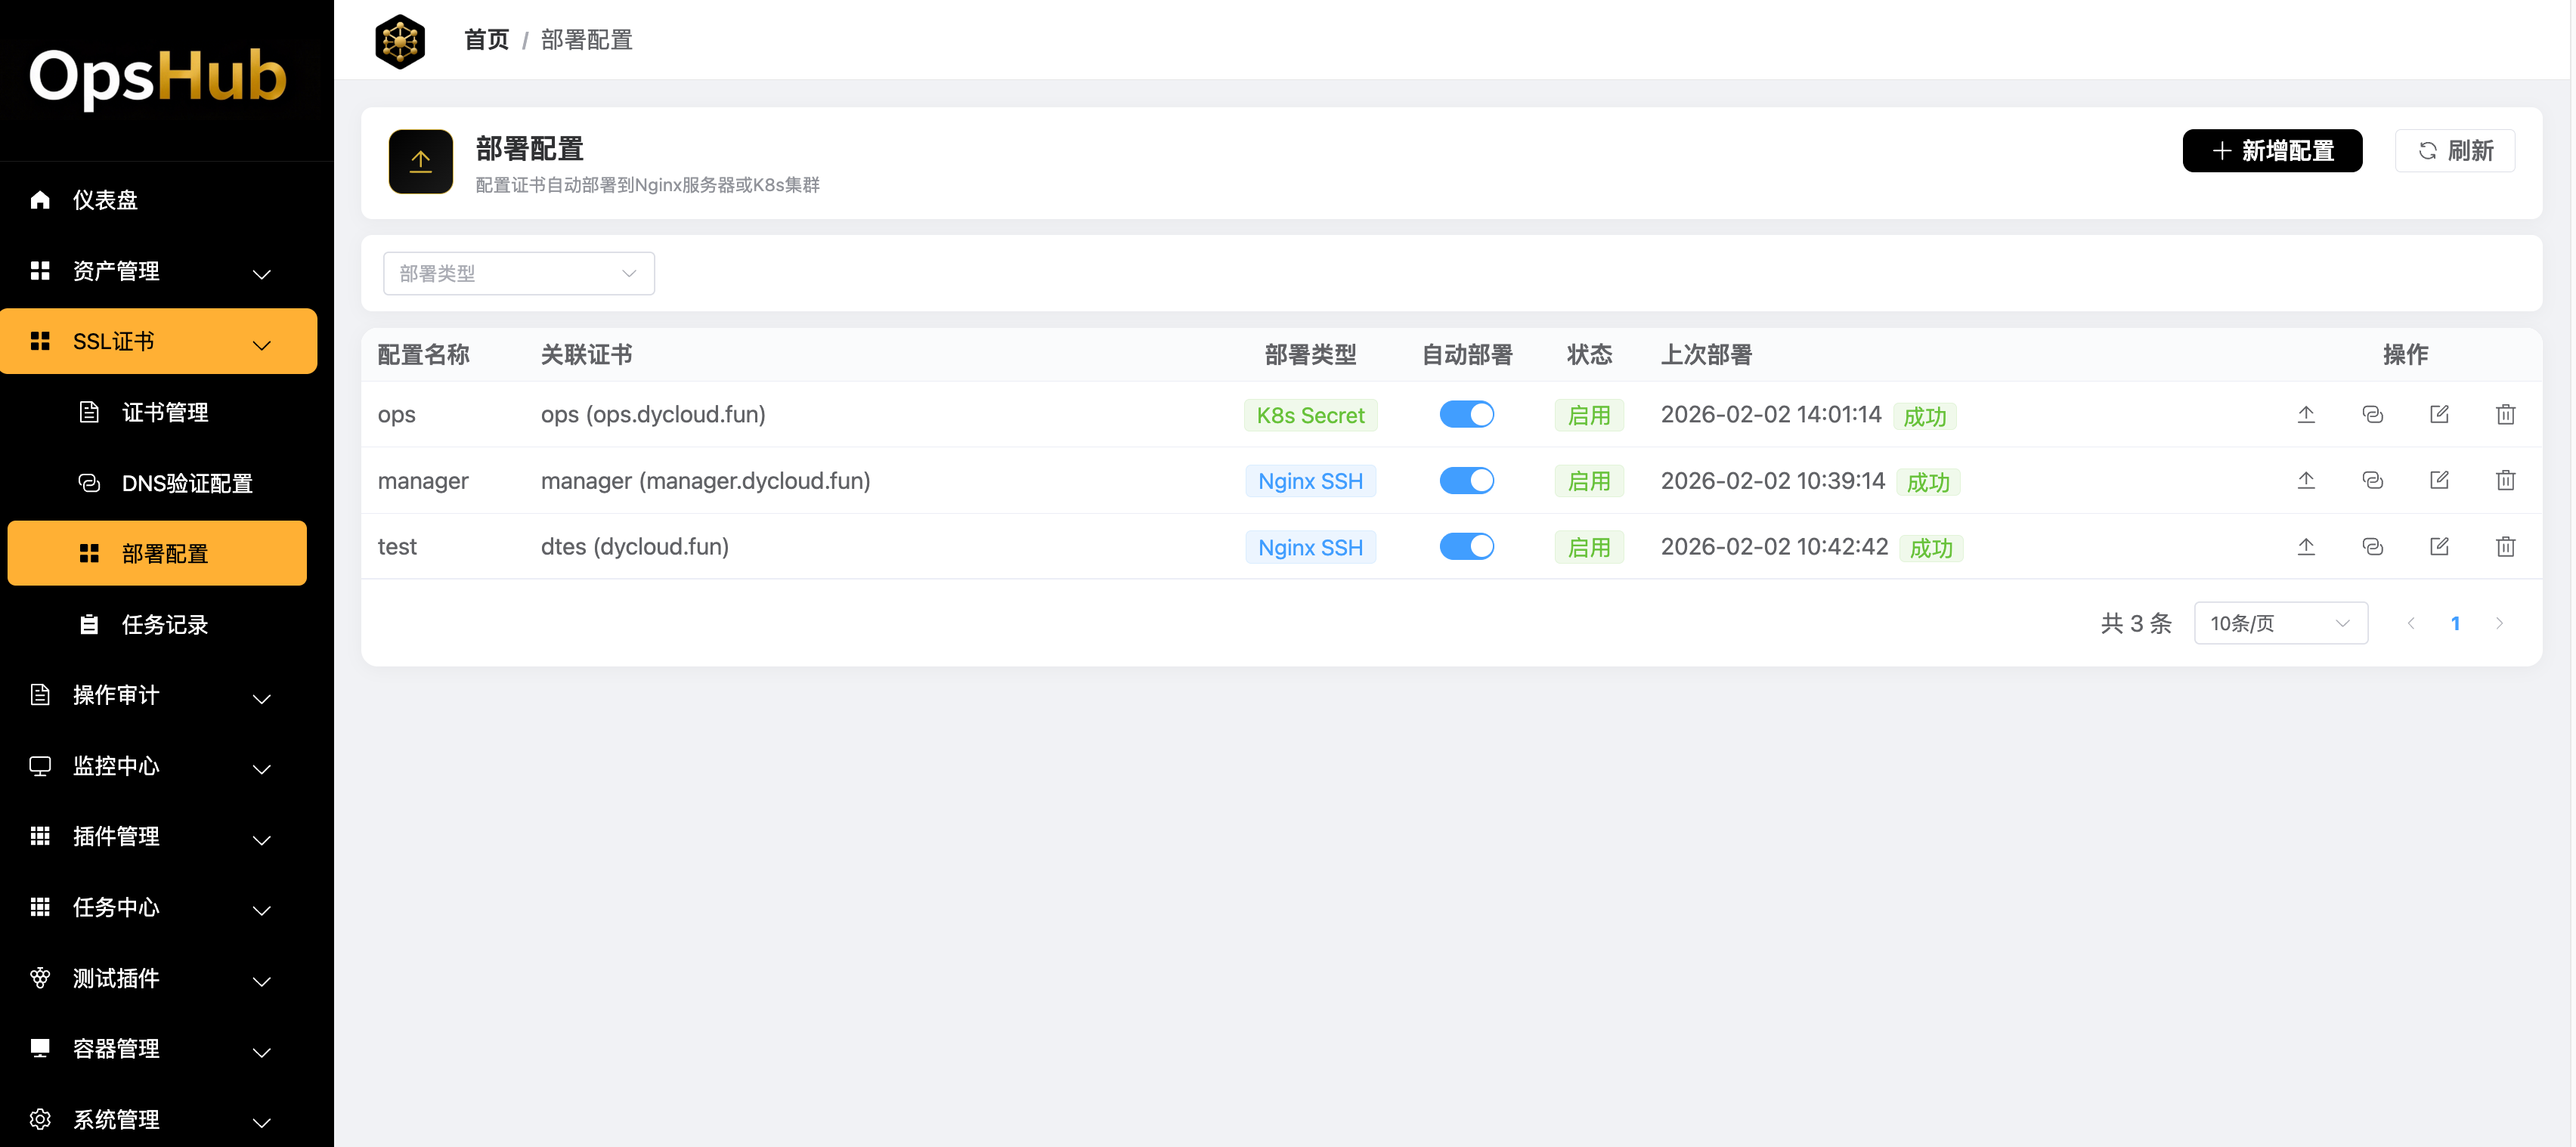Click the 刷新 refresh button
Viewport: 2576px width, 1147px height.
pyautogui.click(x=2454, y=150)
